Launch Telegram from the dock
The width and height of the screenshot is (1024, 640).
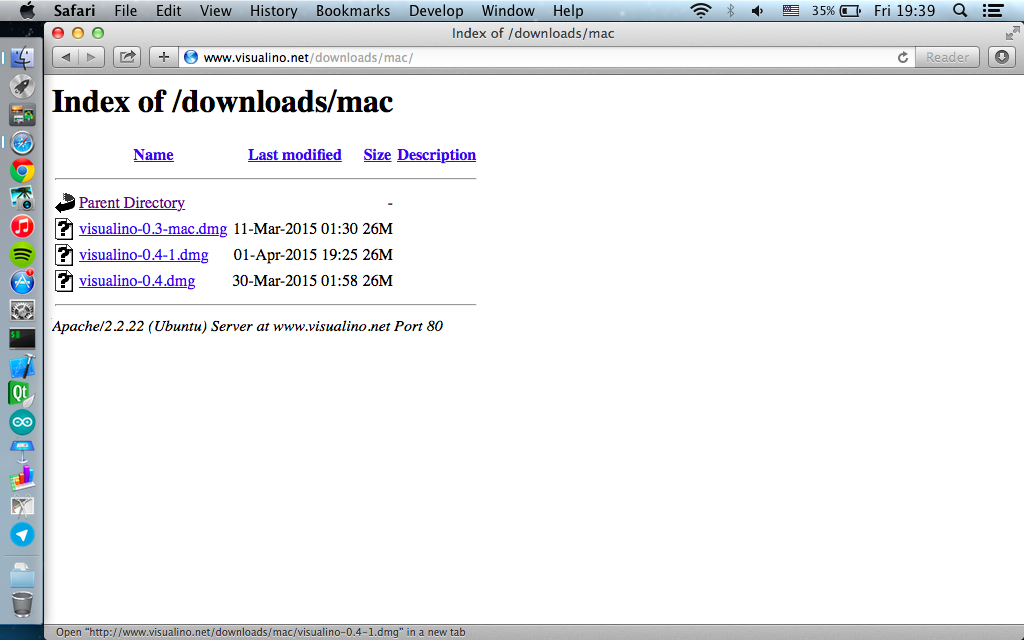(22, 535)
